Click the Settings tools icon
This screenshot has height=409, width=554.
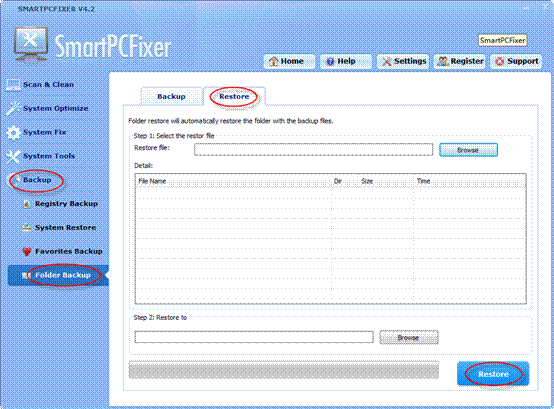point(386,61)
